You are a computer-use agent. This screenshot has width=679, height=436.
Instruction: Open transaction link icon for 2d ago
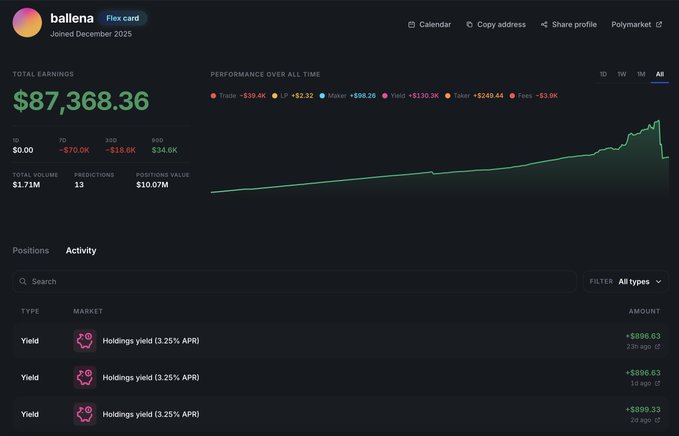coord(658,420)
